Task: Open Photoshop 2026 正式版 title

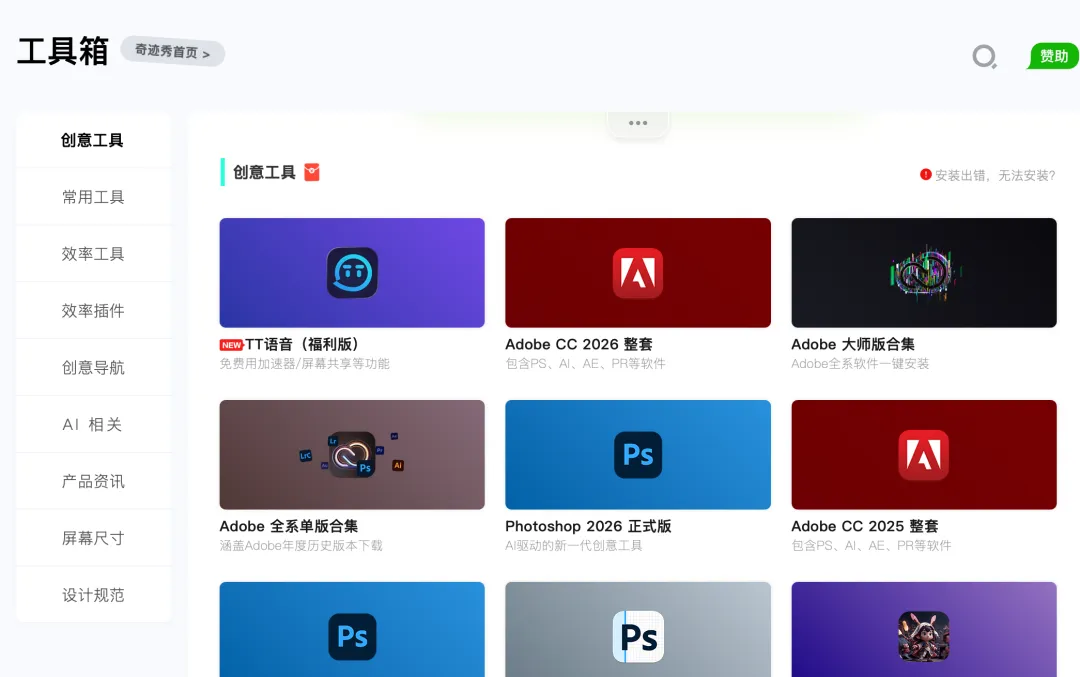Action: 588,526
